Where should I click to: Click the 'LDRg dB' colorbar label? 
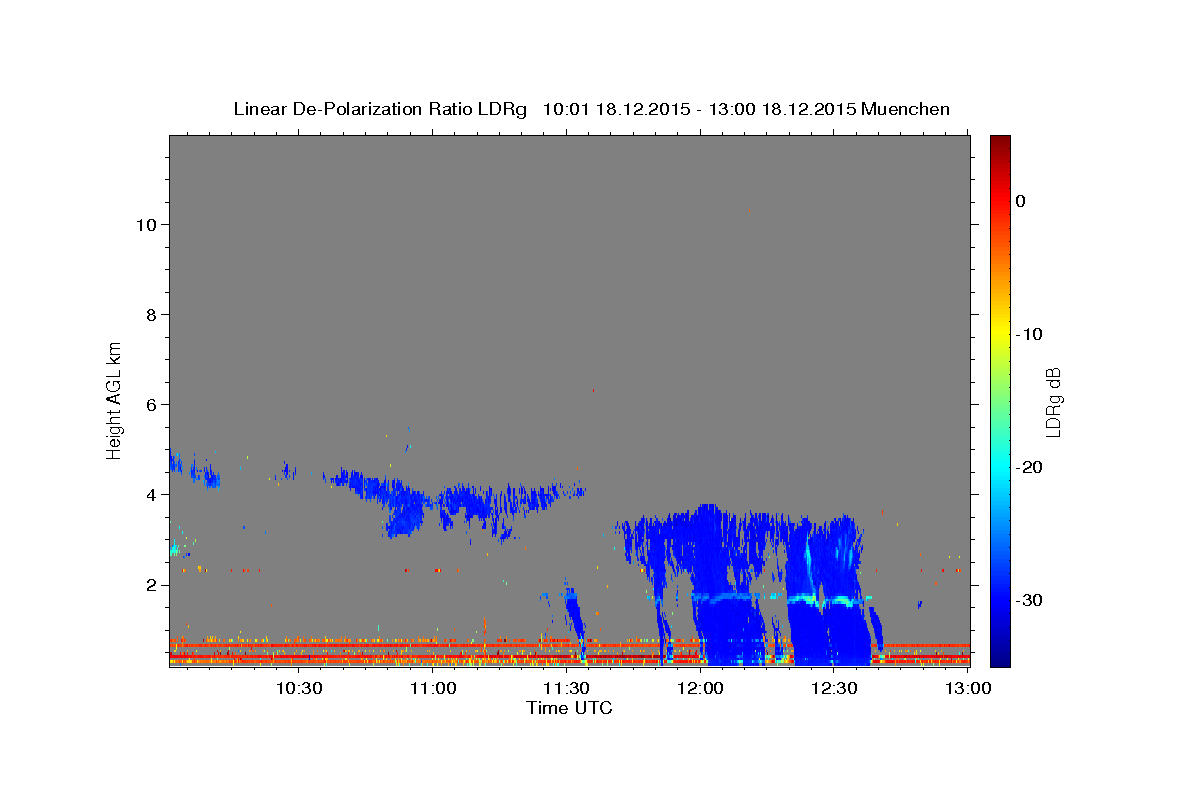coord(1053,402)
